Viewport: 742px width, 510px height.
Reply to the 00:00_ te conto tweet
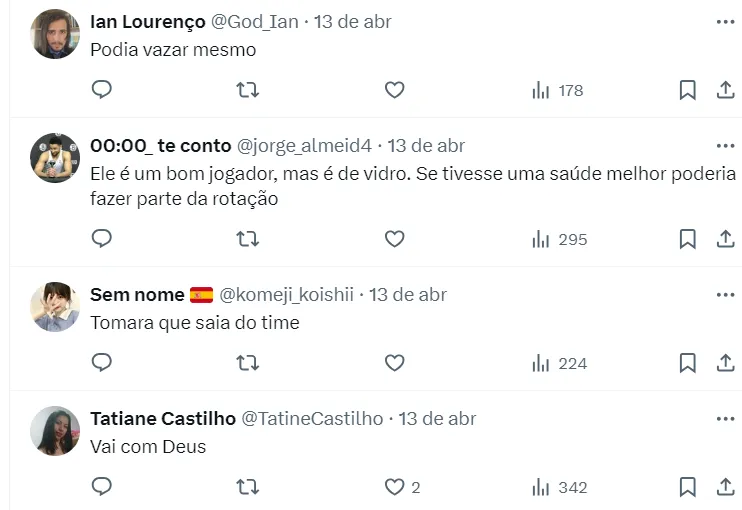pos(102,239)
